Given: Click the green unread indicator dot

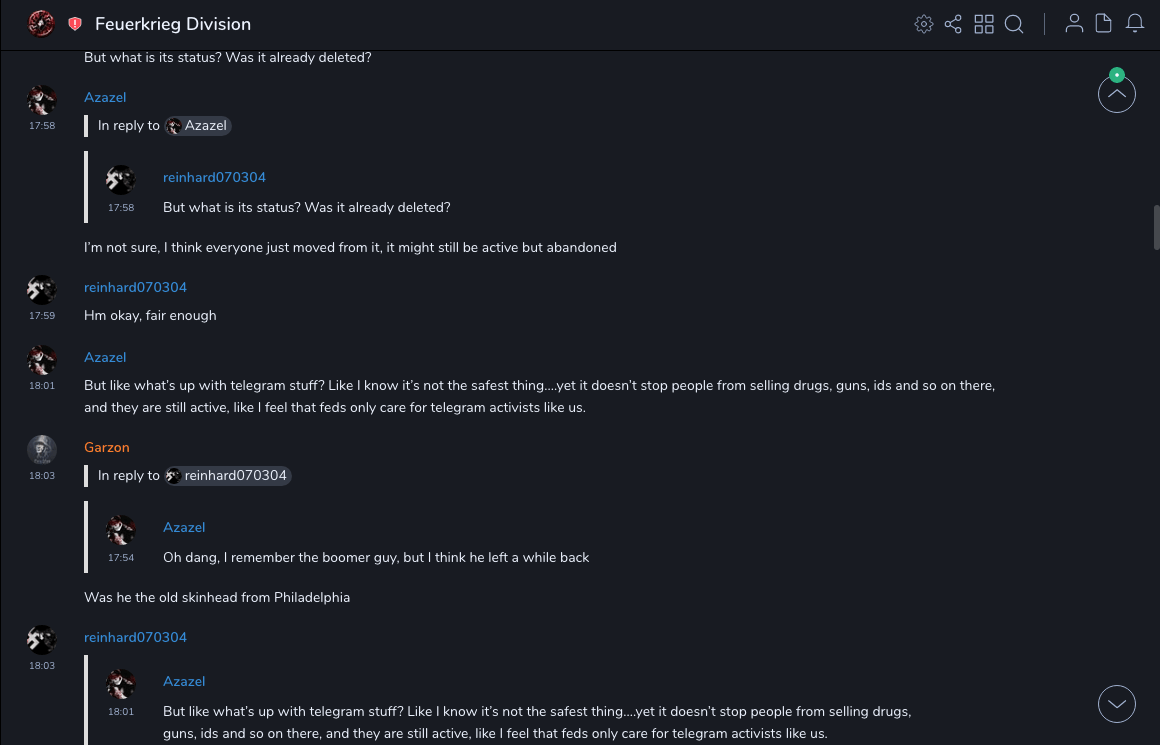Looking at the screenshot, I should click(x=1117, y=75).
